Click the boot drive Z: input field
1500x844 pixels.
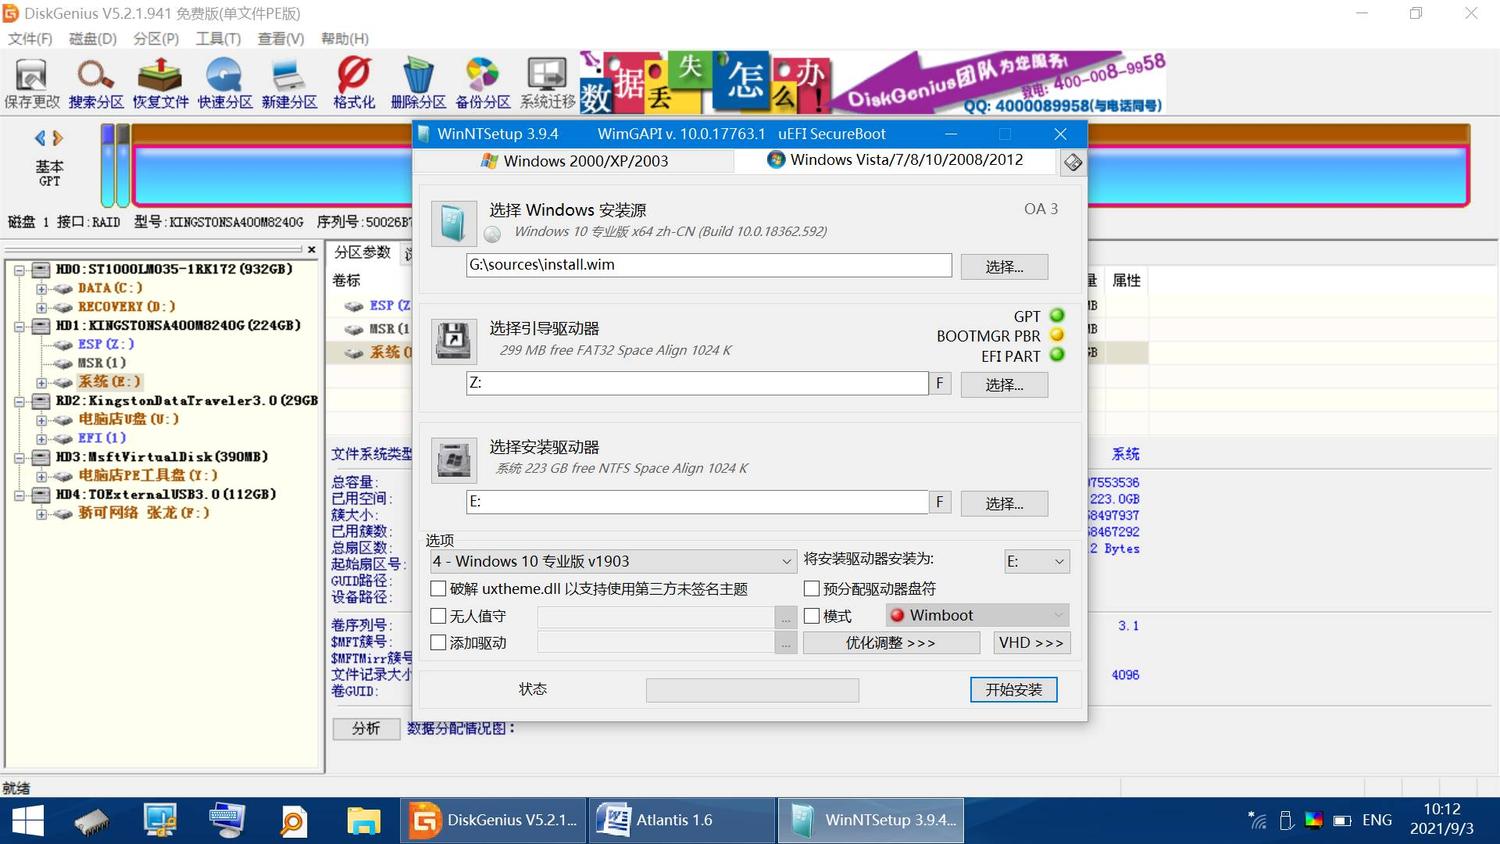coord(697,383)
